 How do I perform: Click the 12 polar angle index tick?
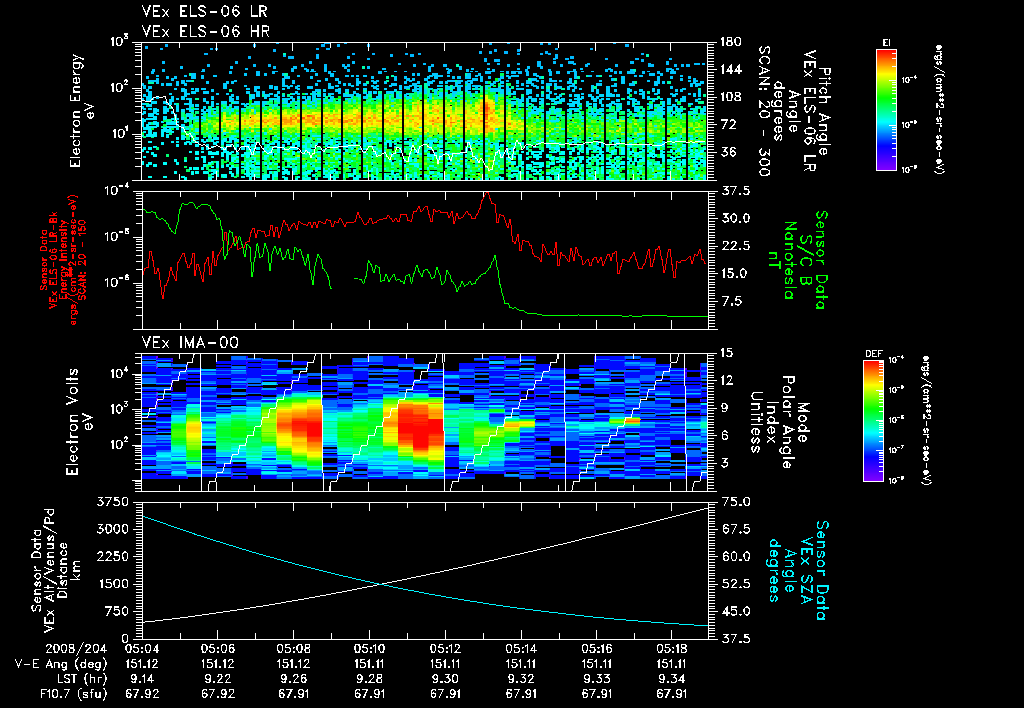[x=726, y=380]
